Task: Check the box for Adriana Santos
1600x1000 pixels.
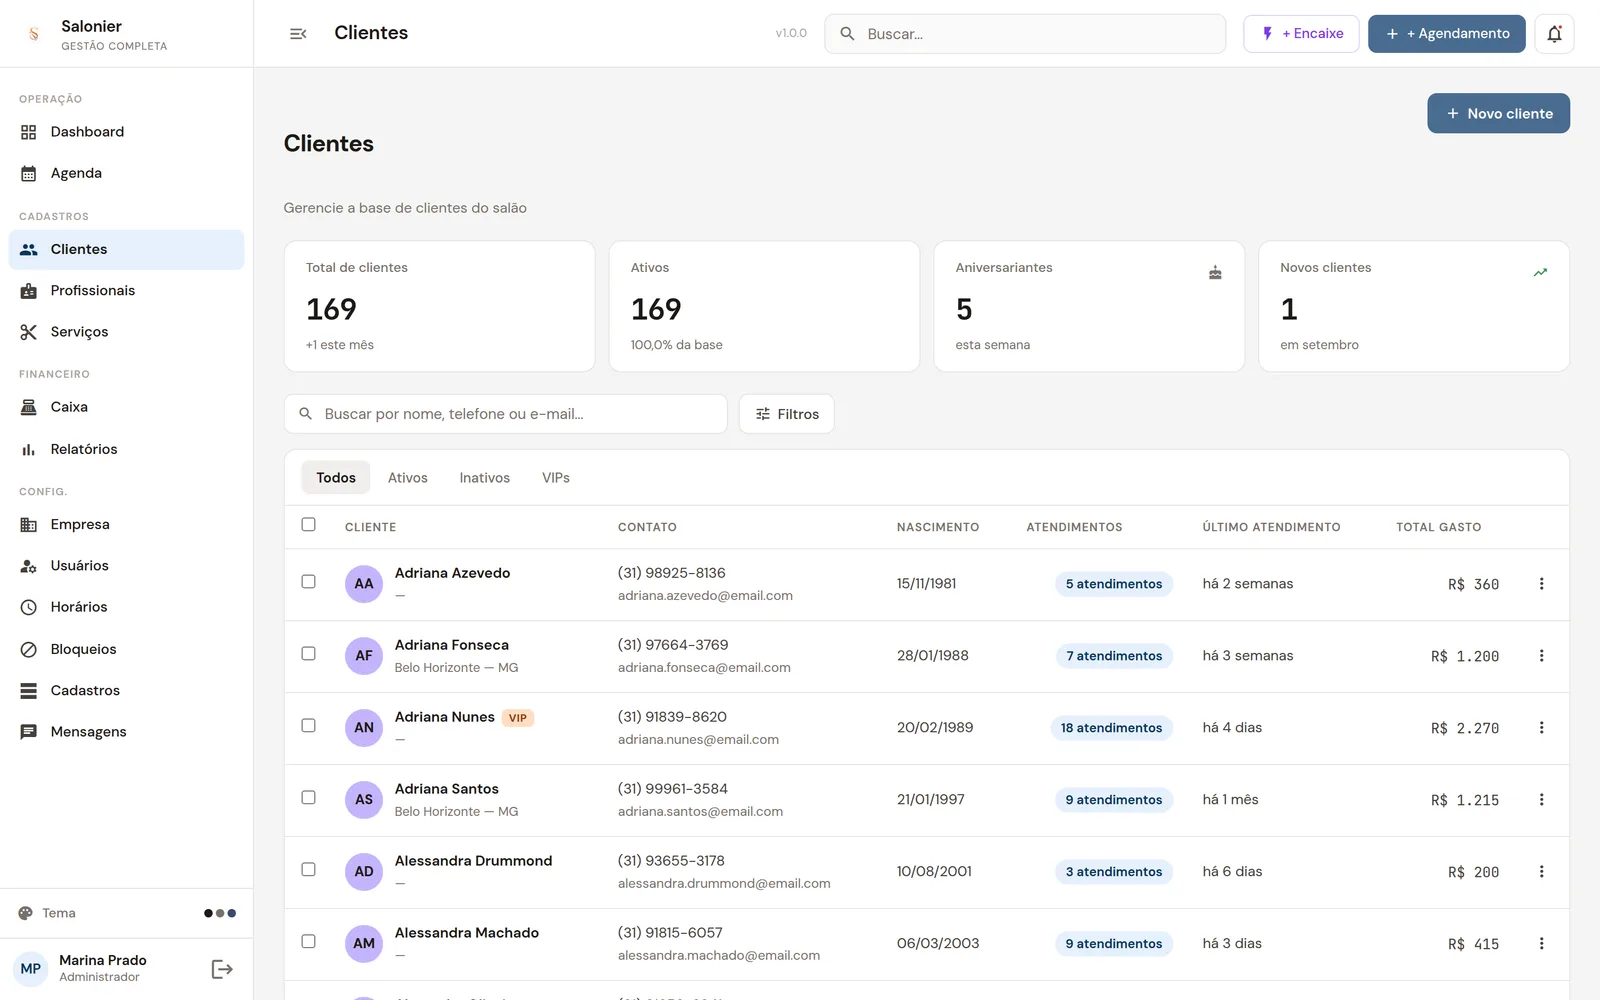Action: point(308,798)
